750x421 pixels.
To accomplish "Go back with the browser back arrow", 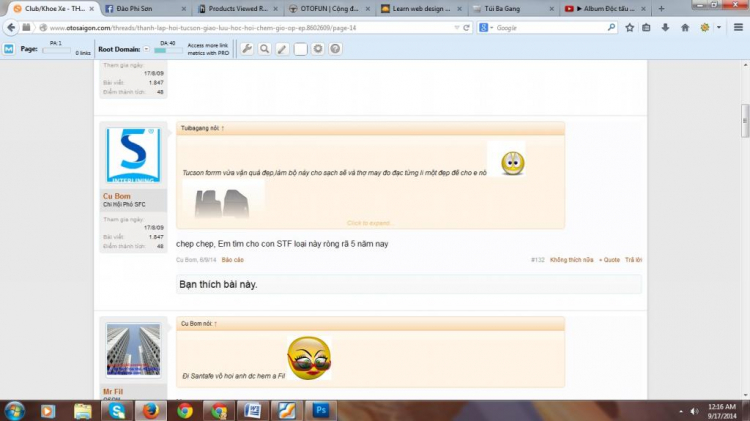I will (11, 28).
